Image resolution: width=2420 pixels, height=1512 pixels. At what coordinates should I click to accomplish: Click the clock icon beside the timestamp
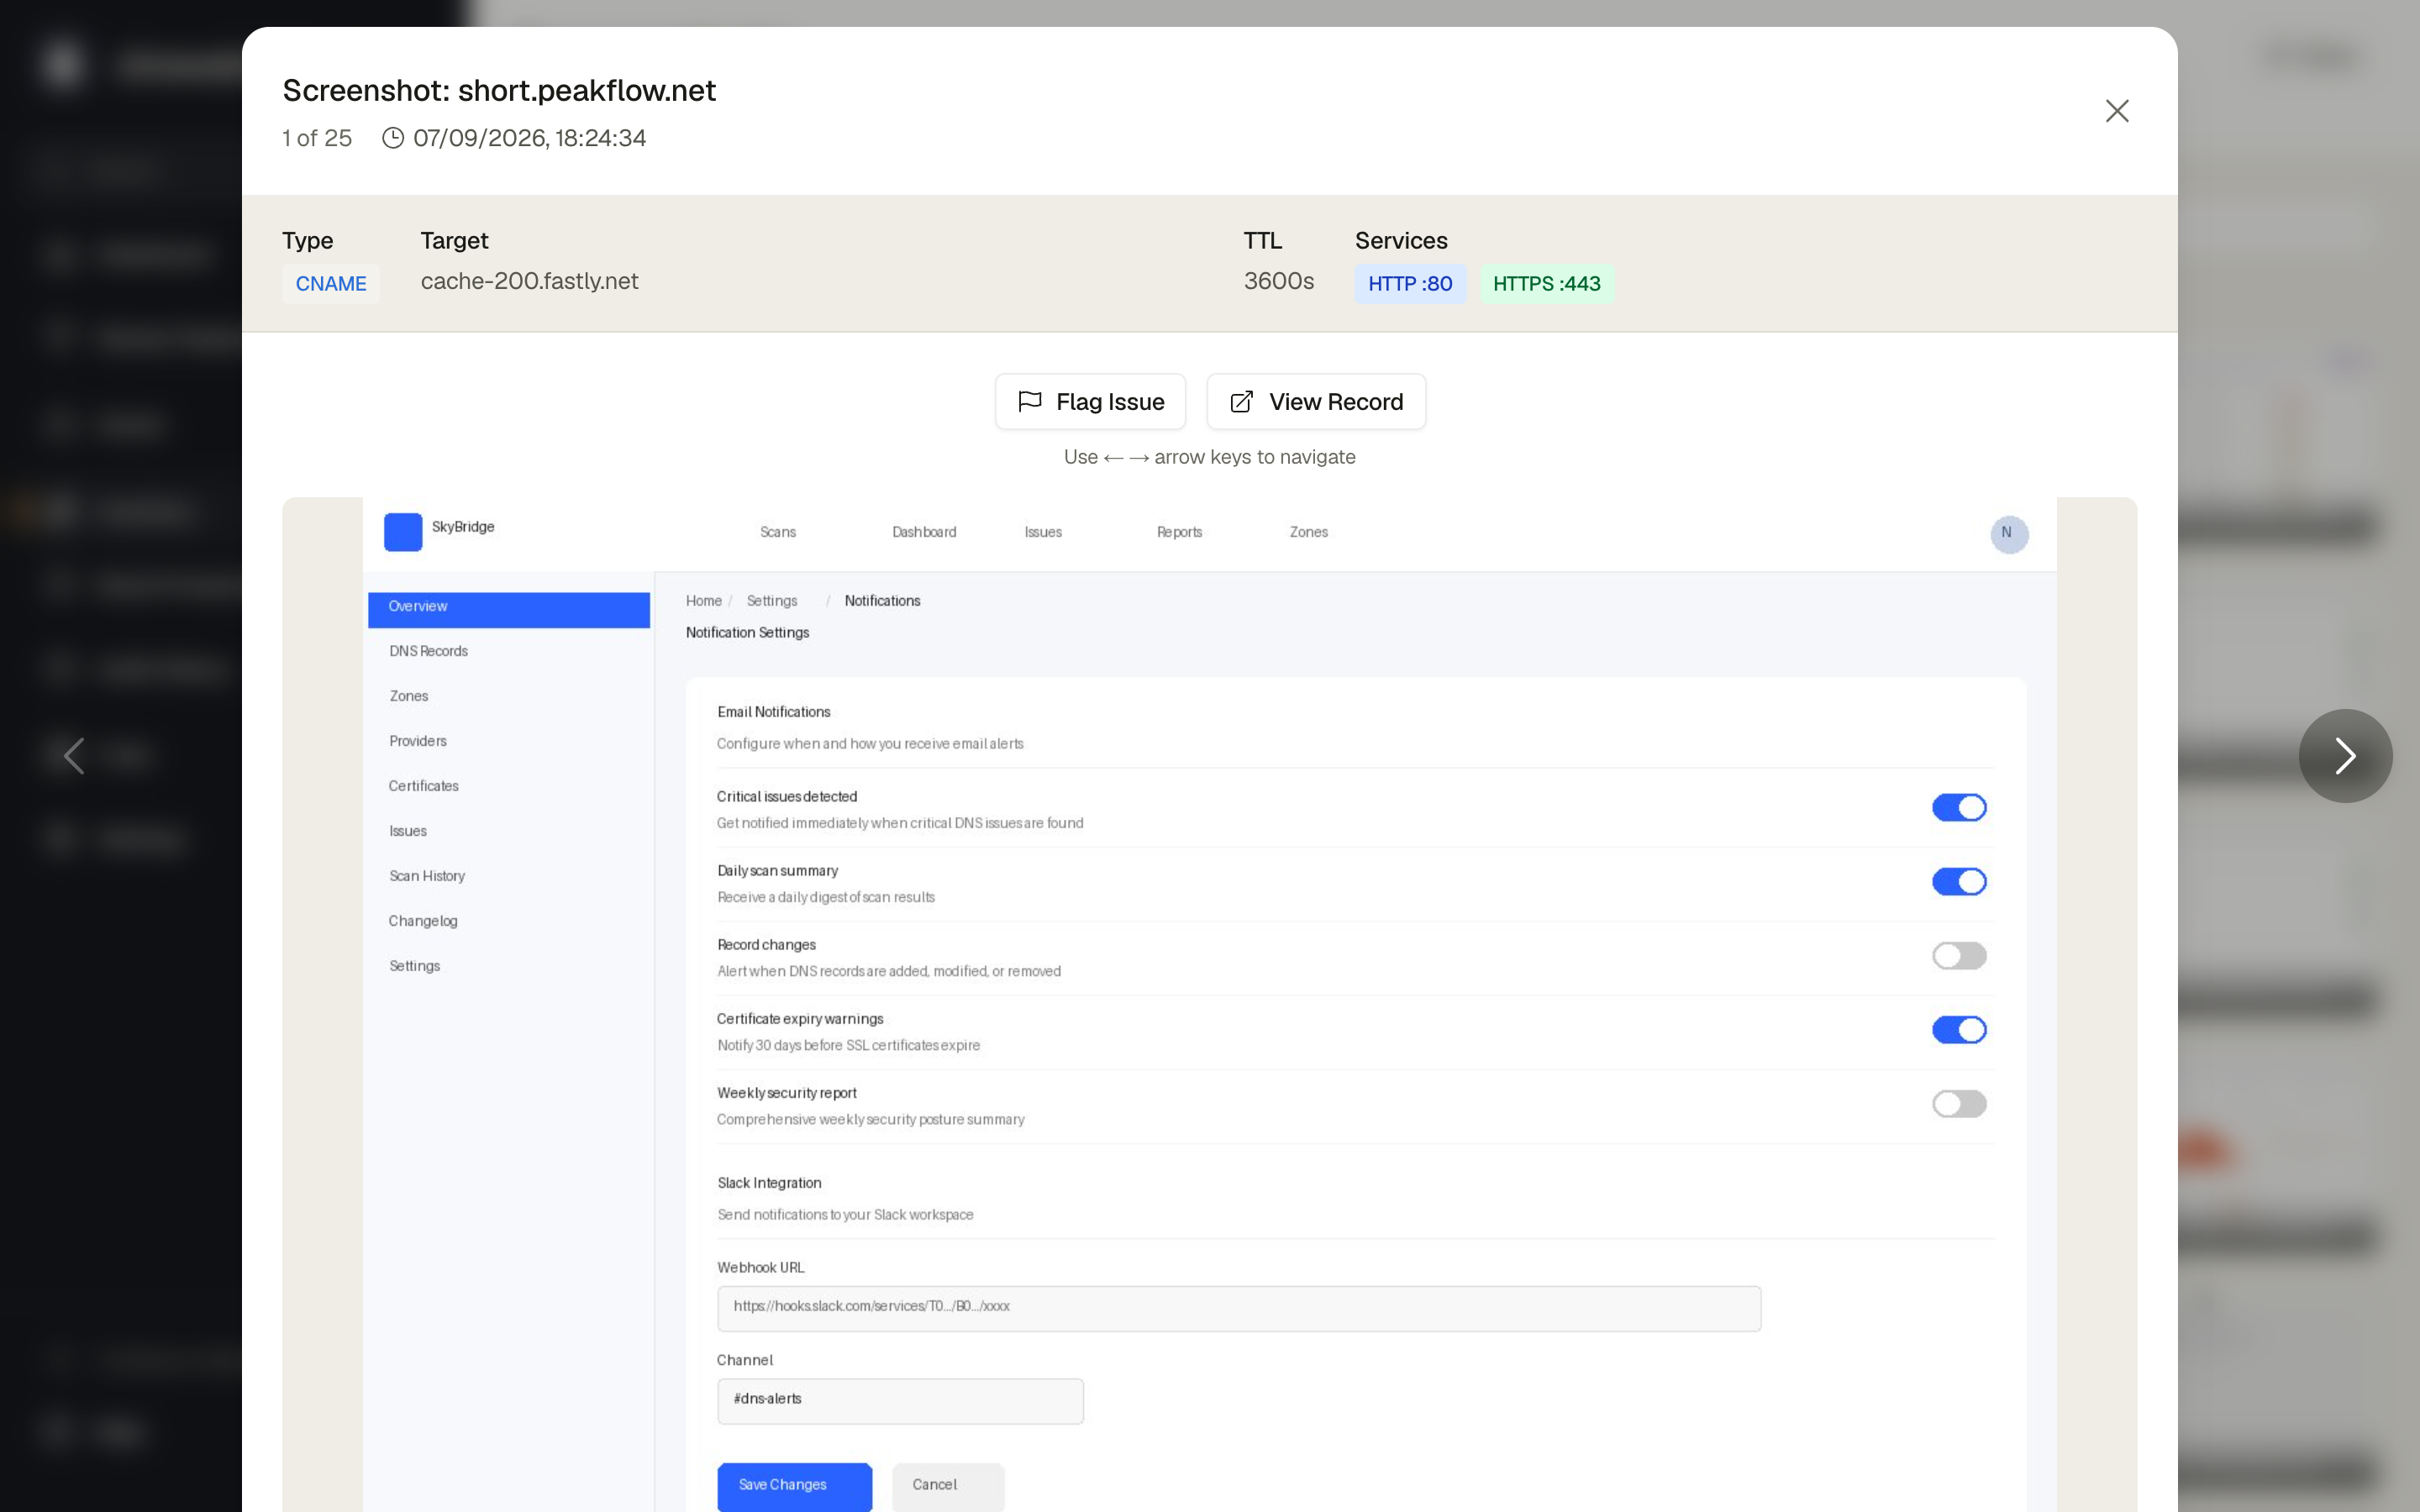point(393,138)
